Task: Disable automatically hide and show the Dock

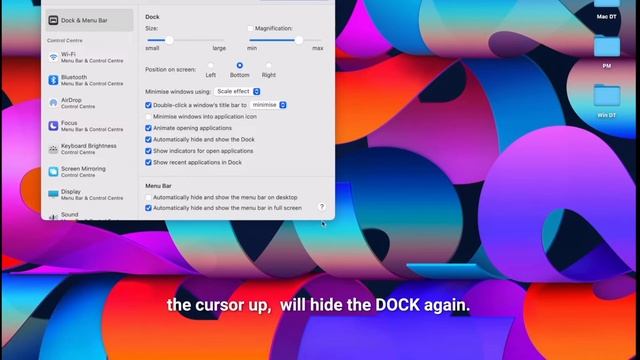Action: 148,139
